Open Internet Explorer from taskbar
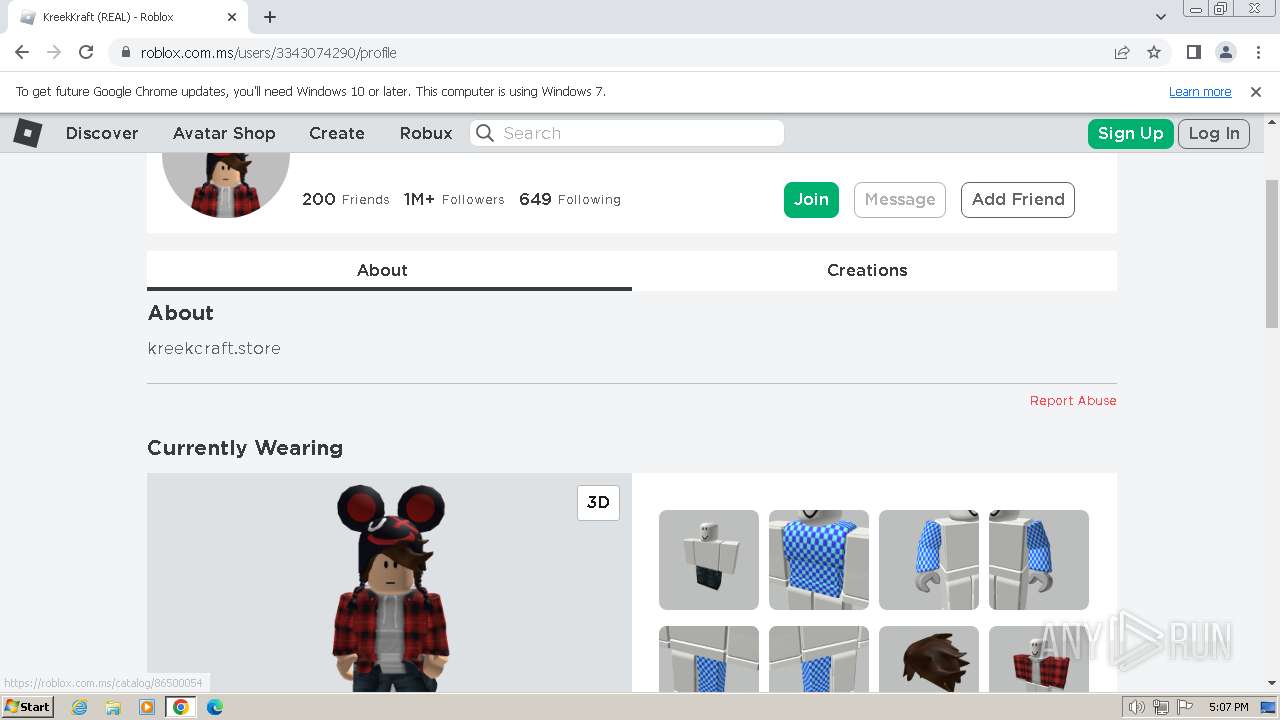Screen dimensions: 1280x720 coord(80,707)
